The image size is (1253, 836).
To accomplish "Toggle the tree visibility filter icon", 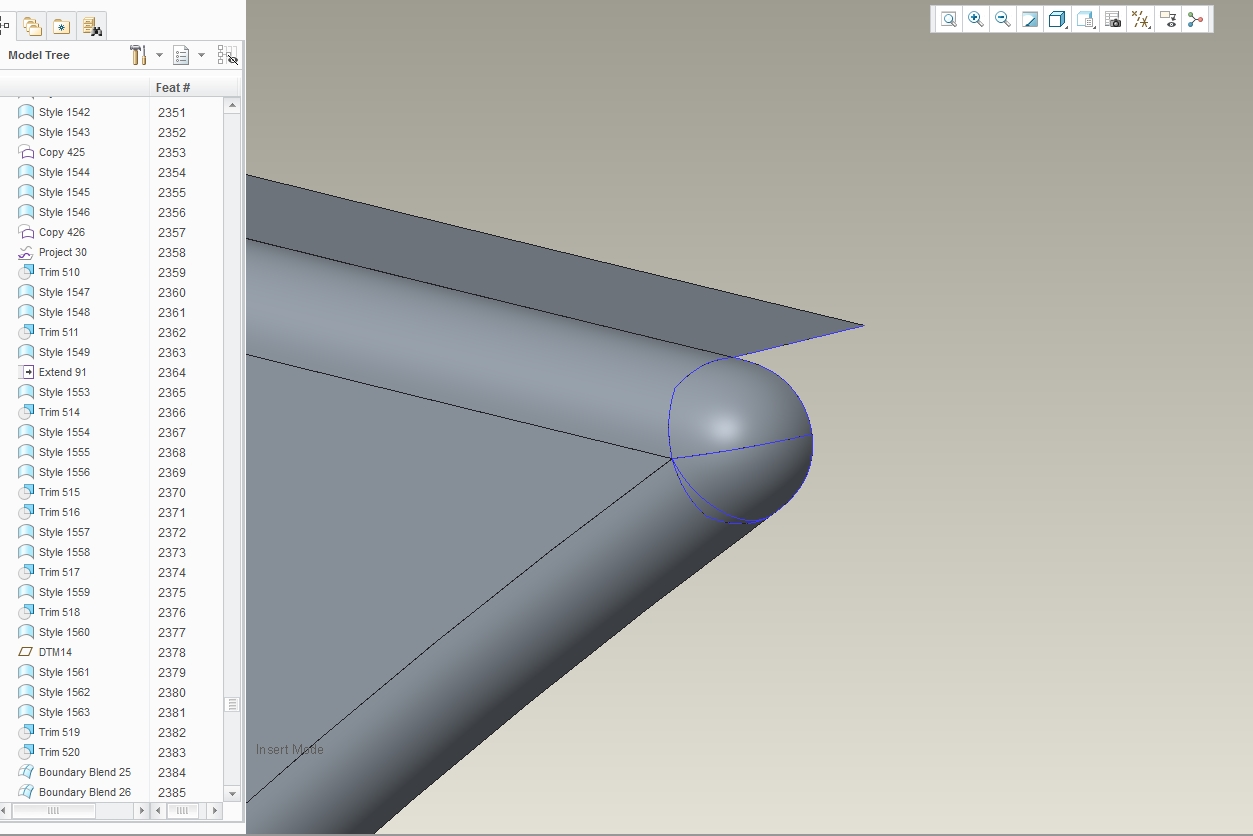I will click(x=227, y=55).
